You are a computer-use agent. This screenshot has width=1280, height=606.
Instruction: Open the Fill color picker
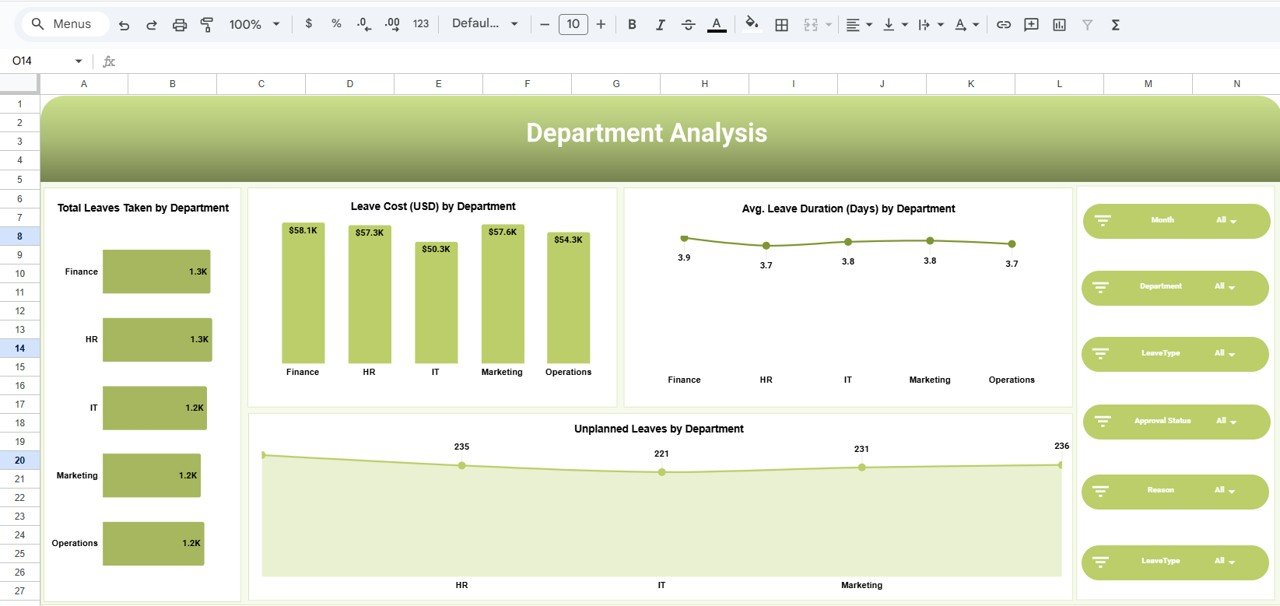(x=752, y=24)
